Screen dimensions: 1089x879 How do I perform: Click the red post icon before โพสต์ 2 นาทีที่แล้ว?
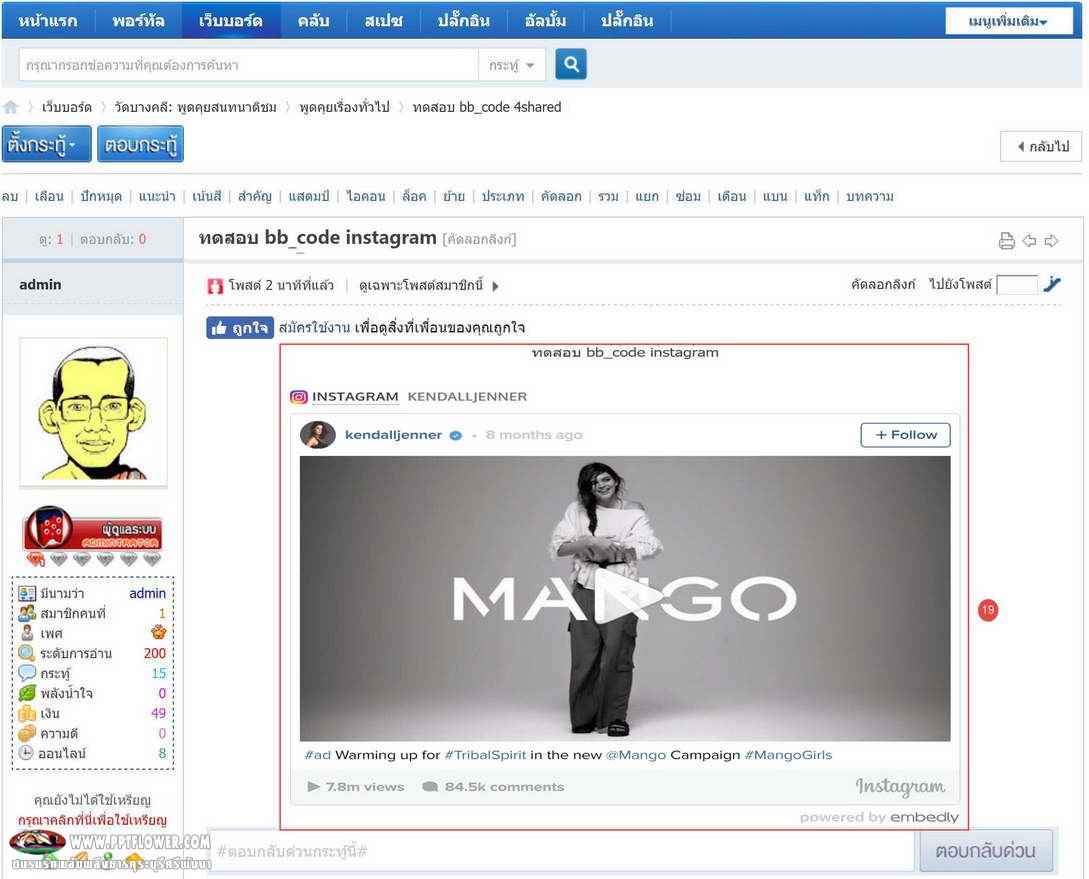pyautogui.click(x=215, y=285)
